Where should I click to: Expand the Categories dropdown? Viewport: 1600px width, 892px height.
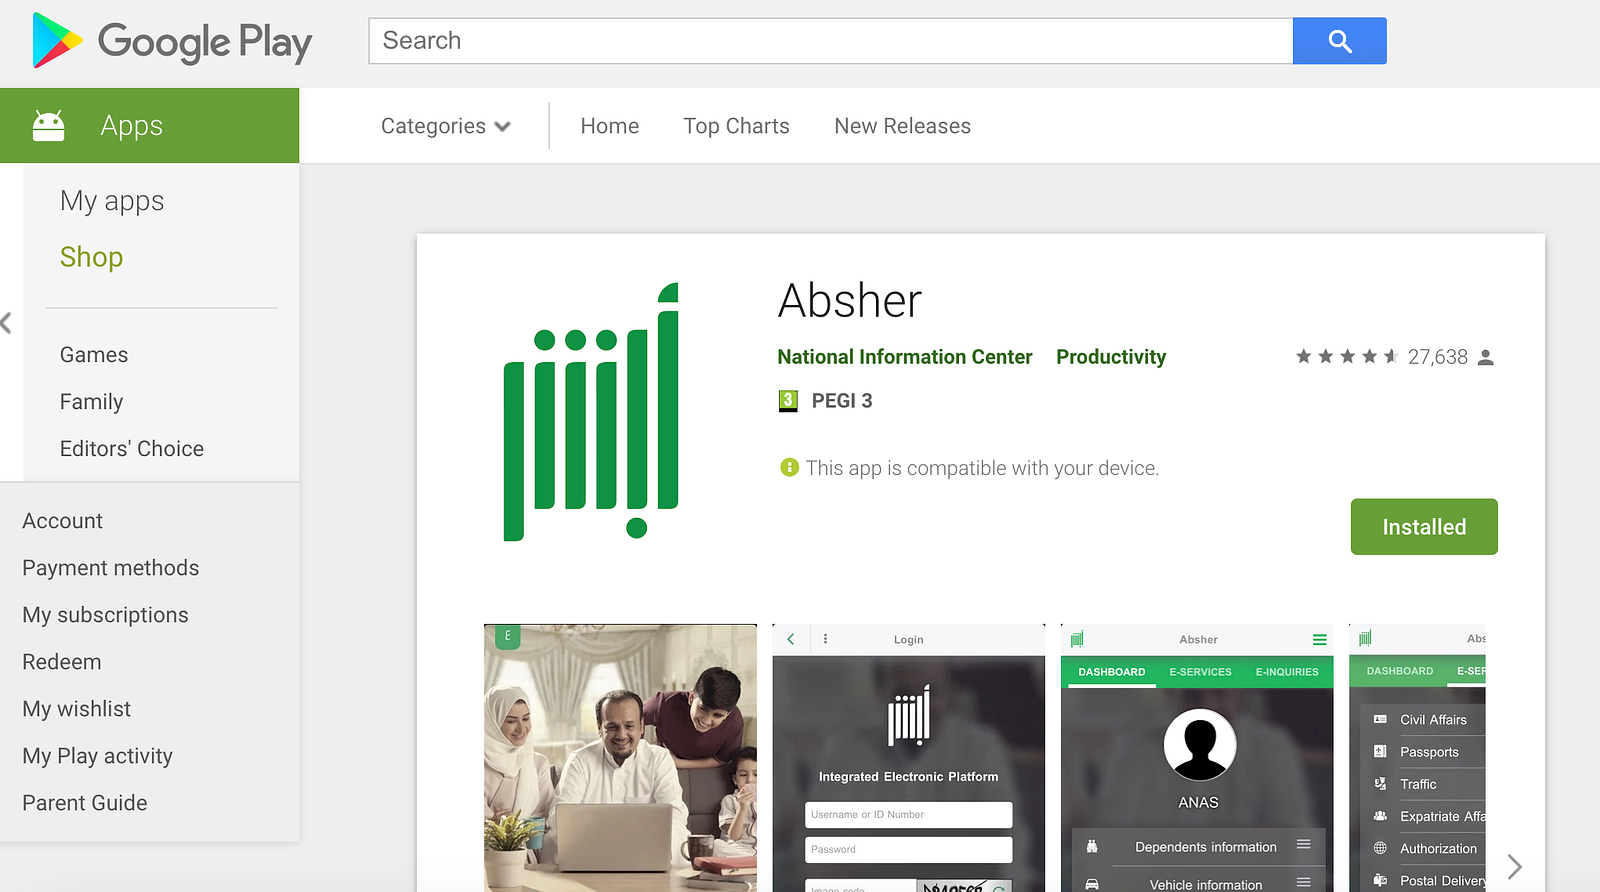pos(446,126)
